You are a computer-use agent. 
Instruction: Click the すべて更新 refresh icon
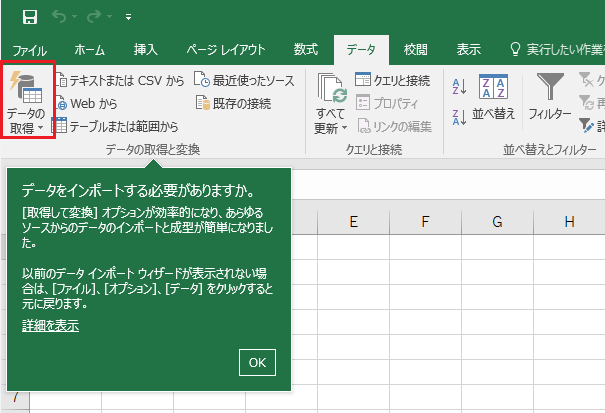(x=332, y=88)
